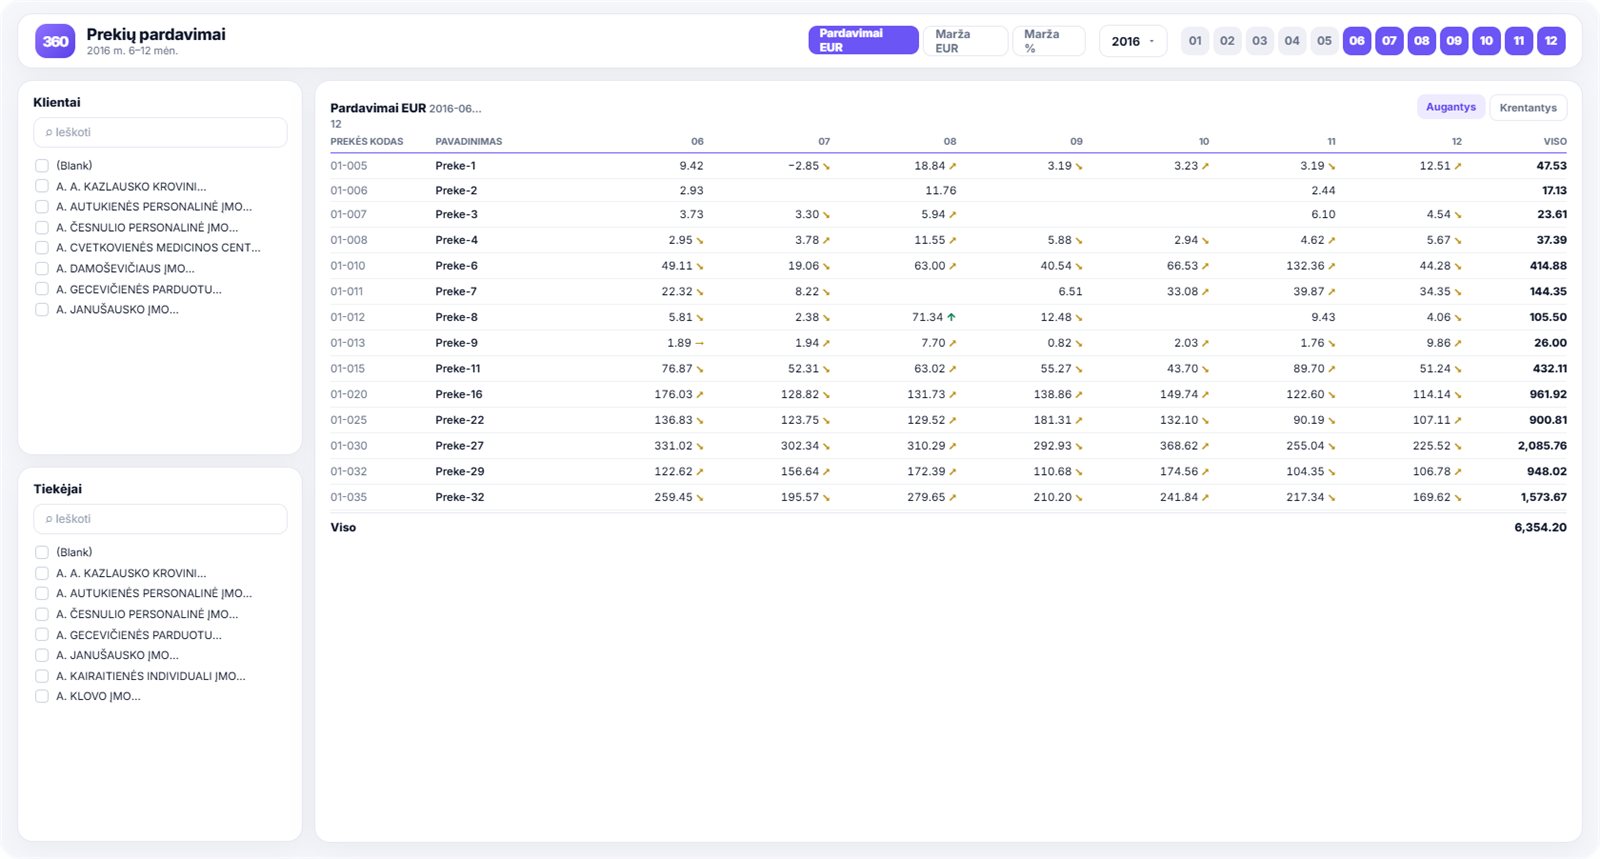Check (Blank) in the Klientai list
This screenshot has width=1600, height=859.
coord(42,166)
